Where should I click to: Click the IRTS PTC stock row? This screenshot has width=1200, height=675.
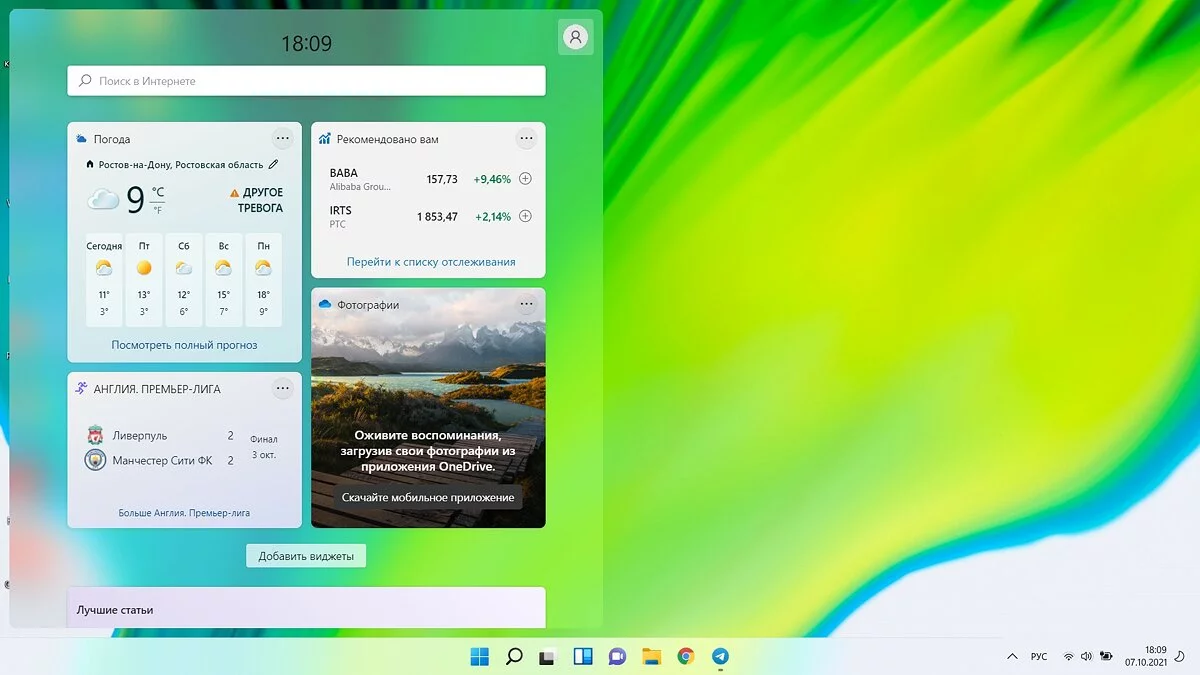[430, 216]
